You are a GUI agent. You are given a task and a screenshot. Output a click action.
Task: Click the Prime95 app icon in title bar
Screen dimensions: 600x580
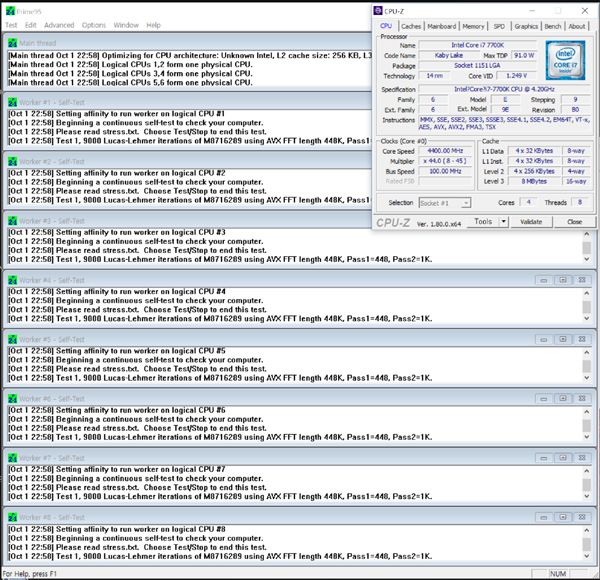[10, 11]
